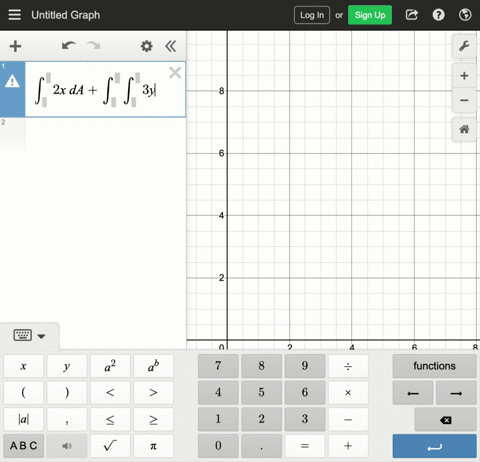Zoom out on the graph

pos(464,100)
